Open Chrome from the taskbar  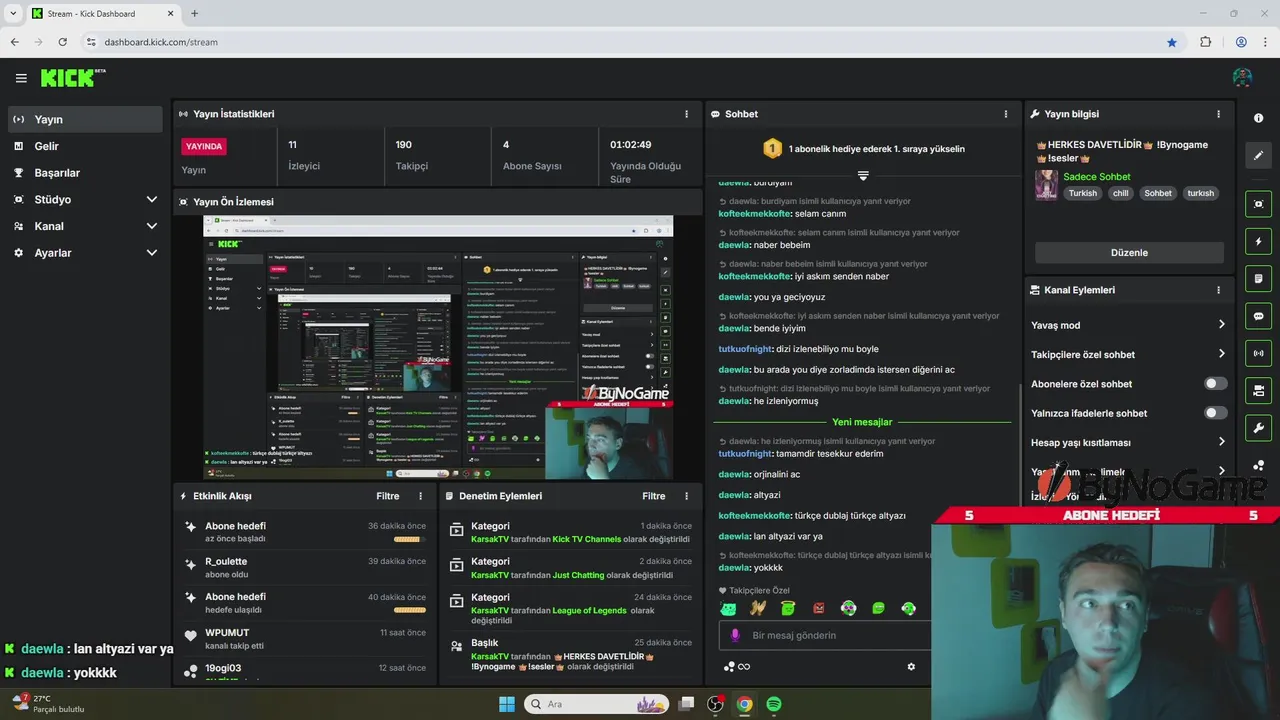coord(744,704)
